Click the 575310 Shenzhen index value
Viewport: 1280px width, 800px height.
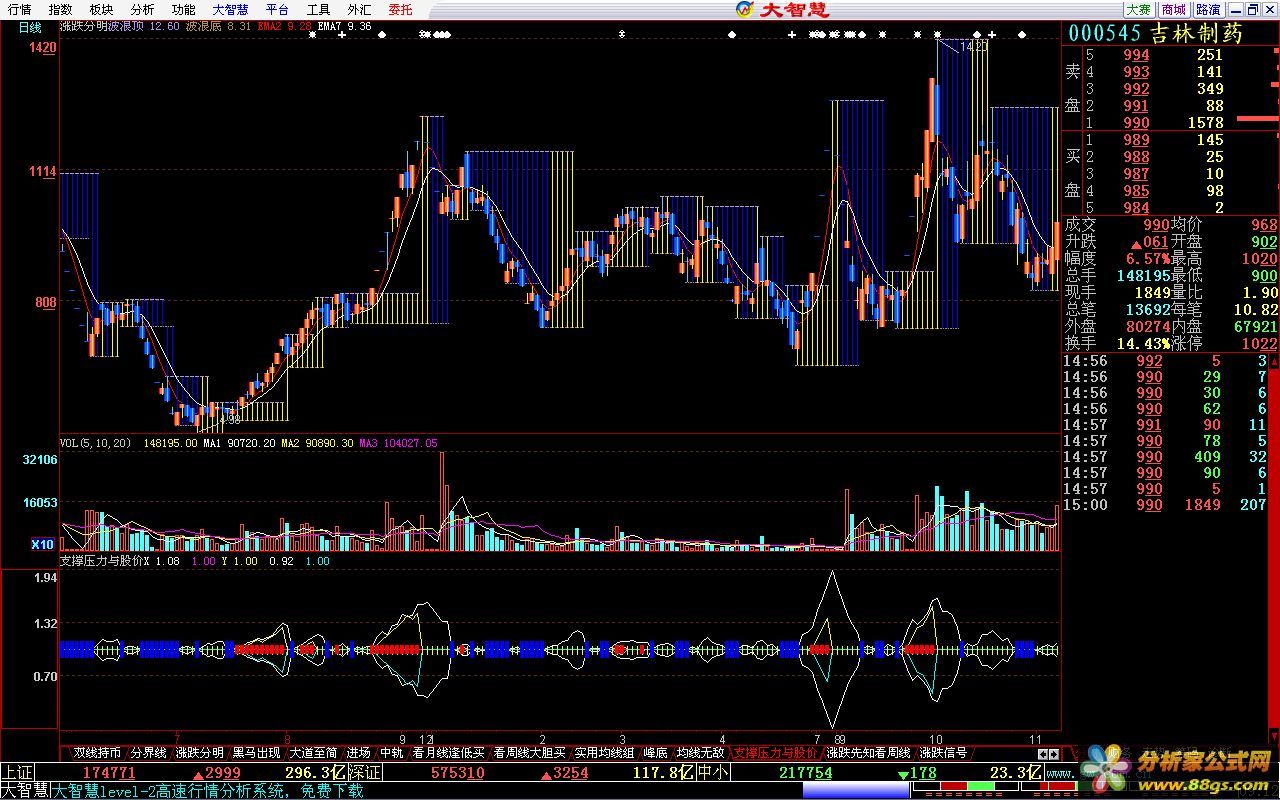coord(457,773)
